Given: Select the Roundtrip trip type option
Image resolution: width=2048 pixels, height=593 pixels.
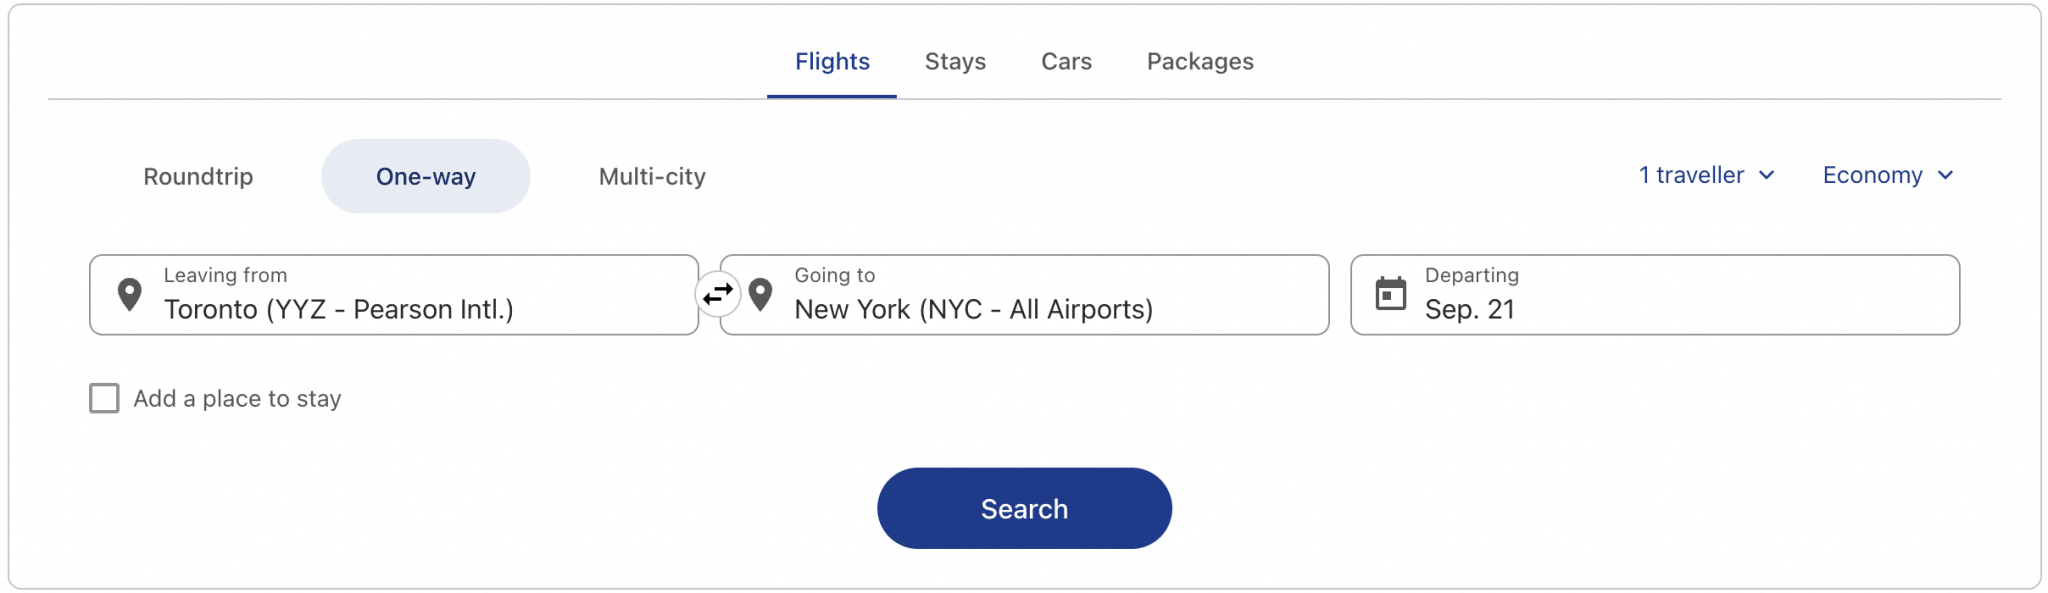Looking at the screenshot, I should (197, 176).
